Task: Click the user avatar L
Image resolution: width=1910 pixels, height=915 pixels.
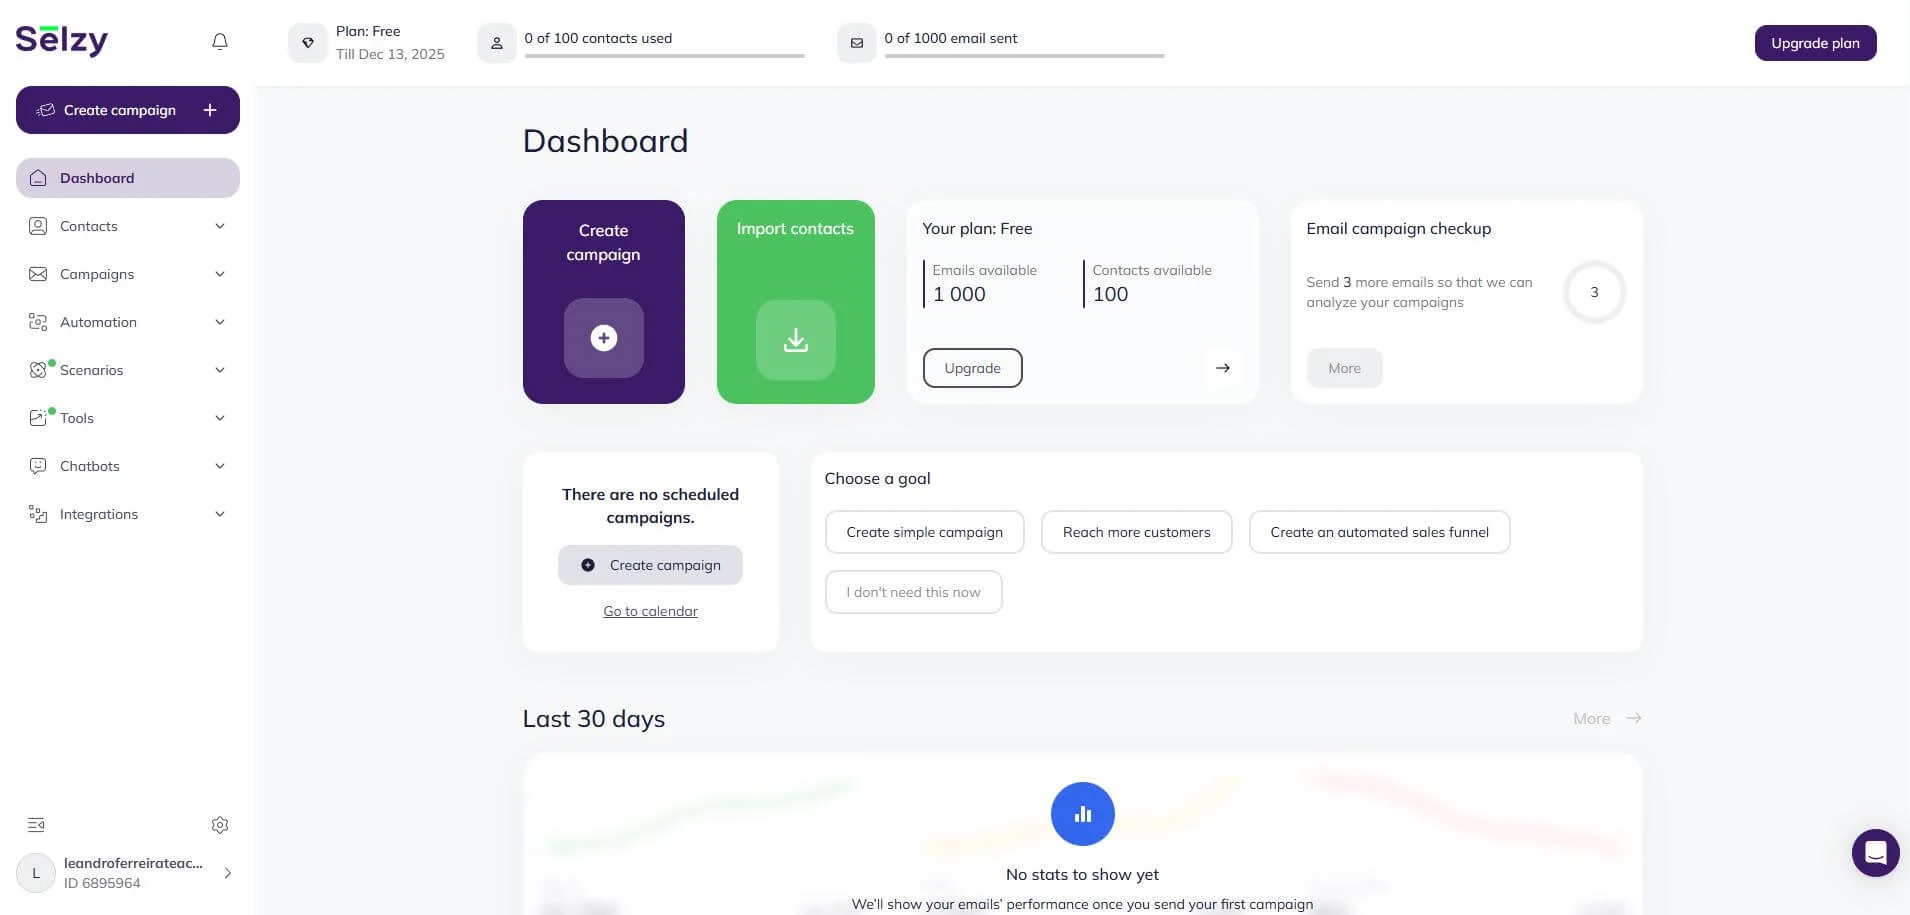Action: (x=36, y=873)
